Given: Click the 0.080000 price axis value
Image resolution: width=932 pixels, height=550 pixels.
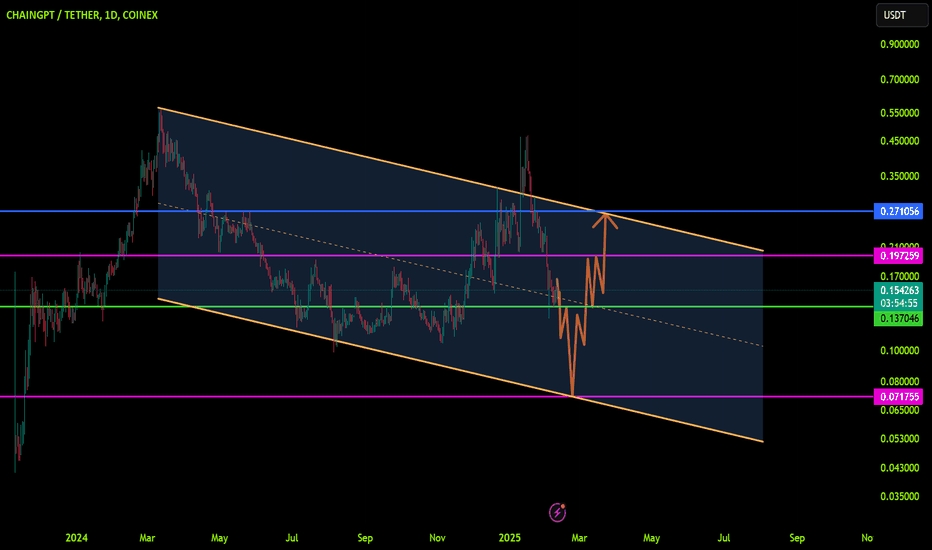Looking at the screenshot, I should pos(899,381).
